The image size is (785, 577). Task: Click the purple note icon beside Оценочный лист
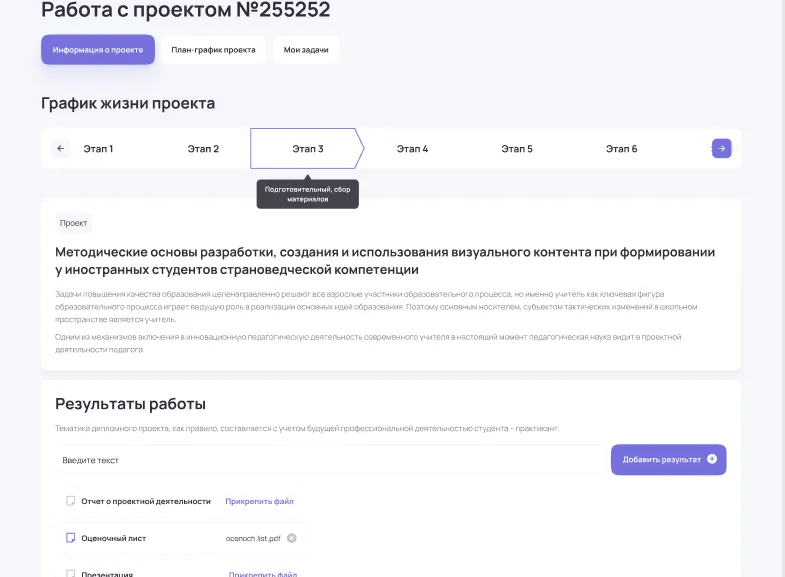tap(71, 538)
